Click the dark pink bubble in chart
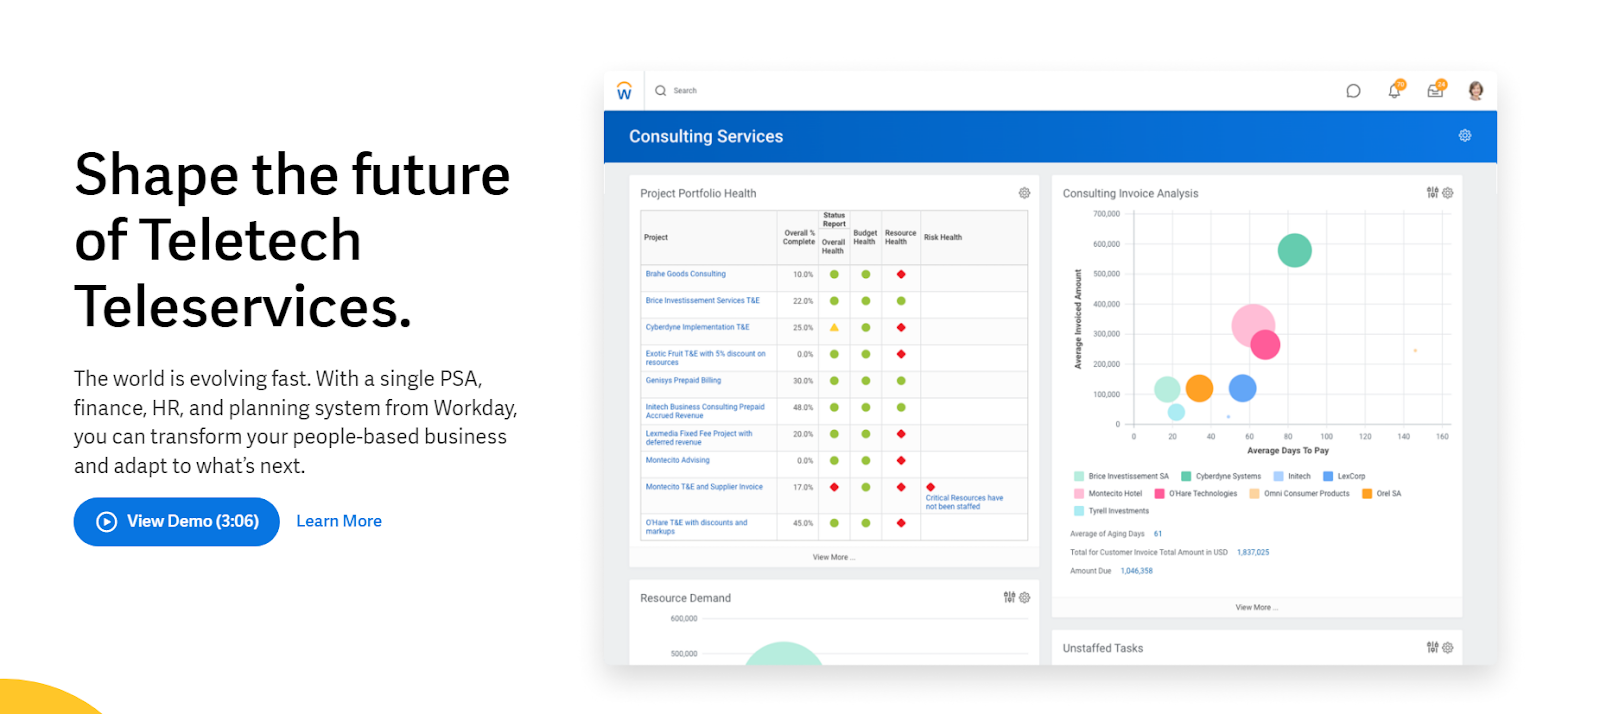Screen dimensions: 1600x714 [x=1265, y=345]
